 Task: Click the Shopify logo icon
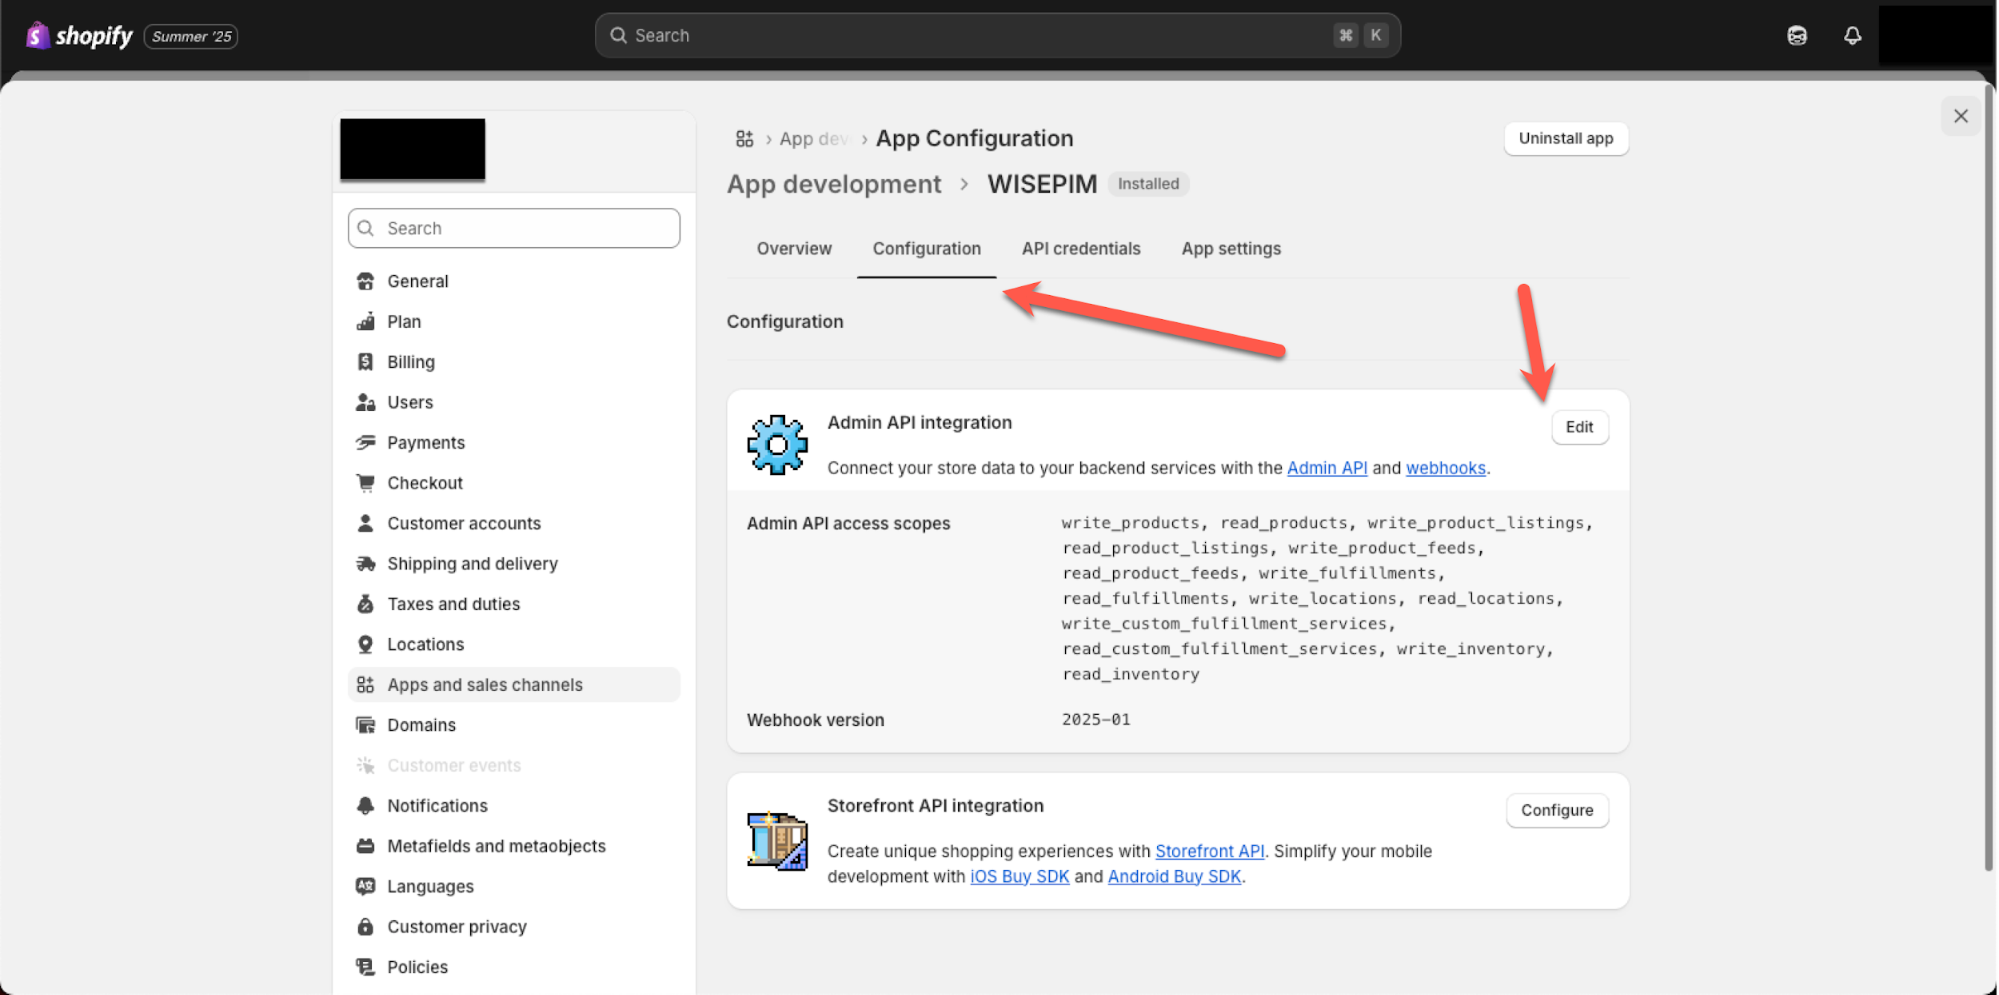point(37,35)
